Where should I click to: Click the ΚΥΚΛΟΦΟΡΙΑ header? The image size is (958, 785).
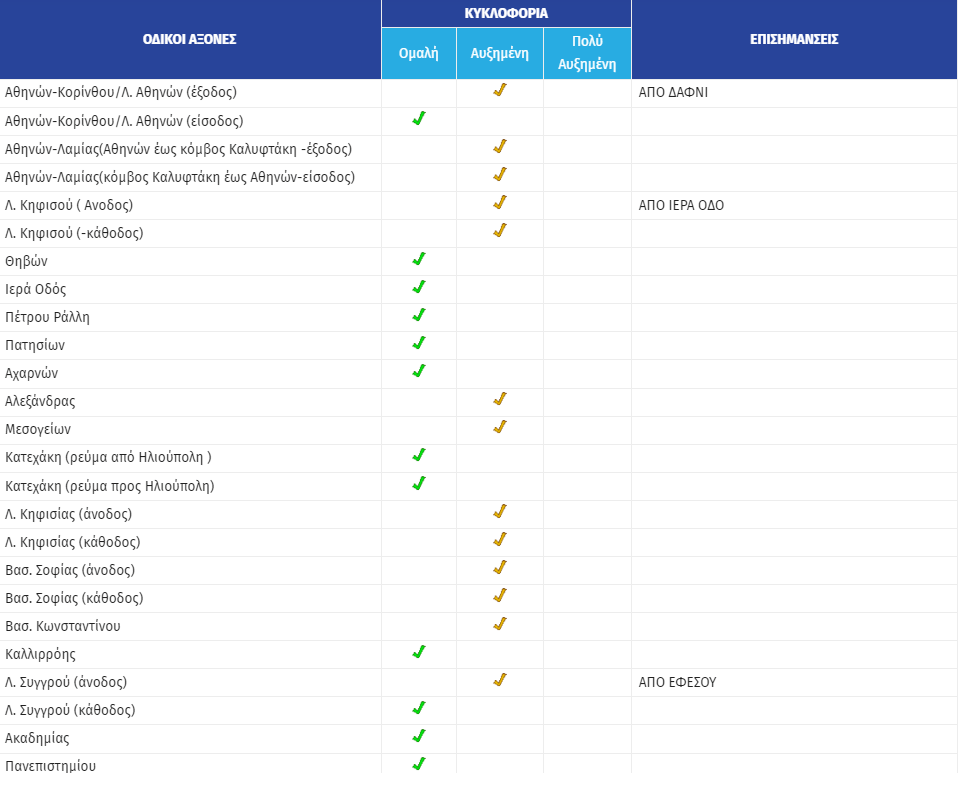[506, 13]
